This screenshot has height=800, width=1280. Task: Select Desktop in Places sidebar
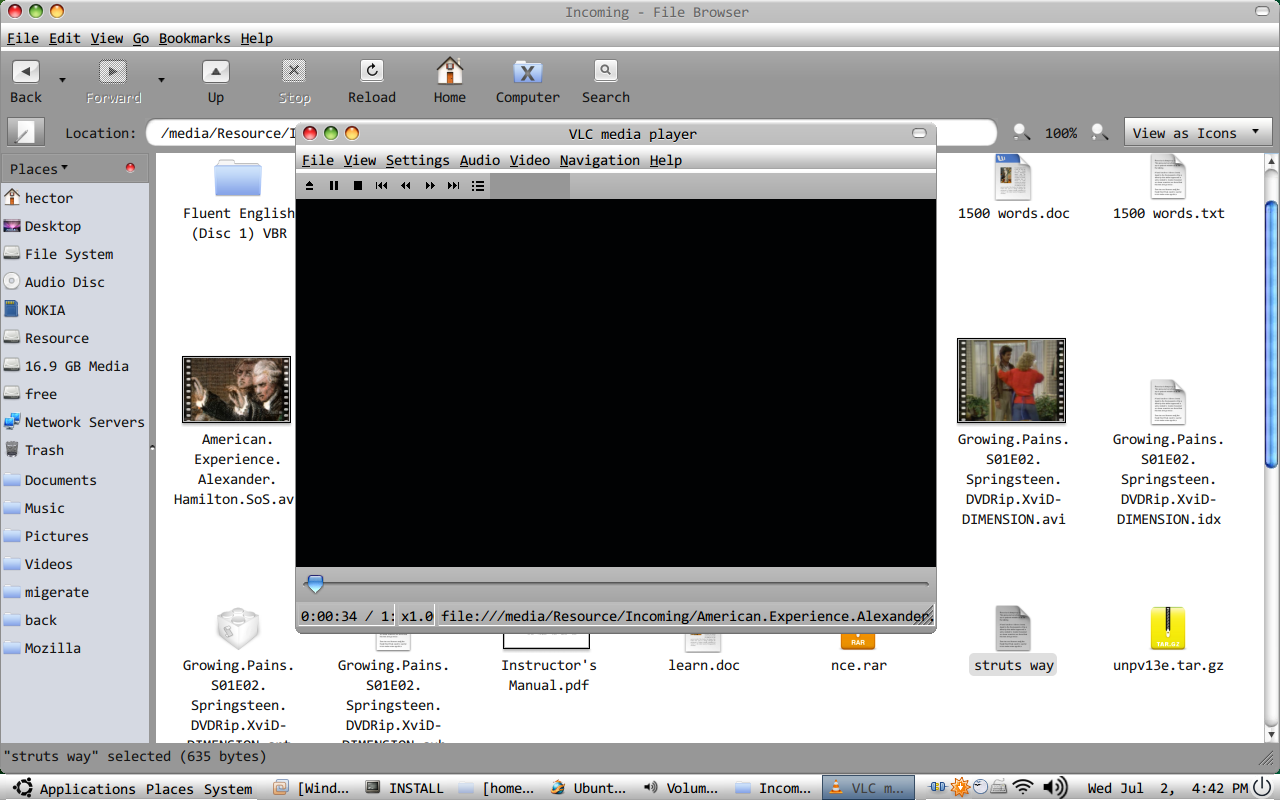75,226
